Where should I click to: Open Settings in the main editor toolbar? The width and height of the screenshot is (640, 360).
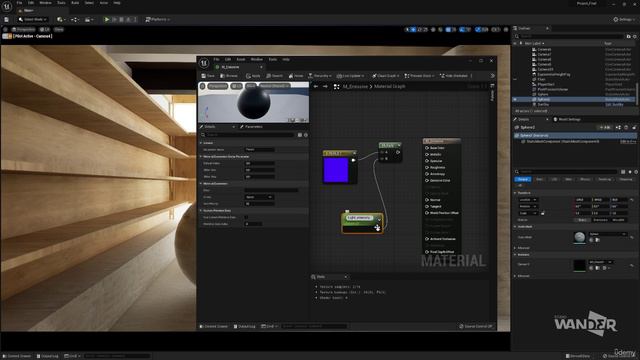[624, 19]
